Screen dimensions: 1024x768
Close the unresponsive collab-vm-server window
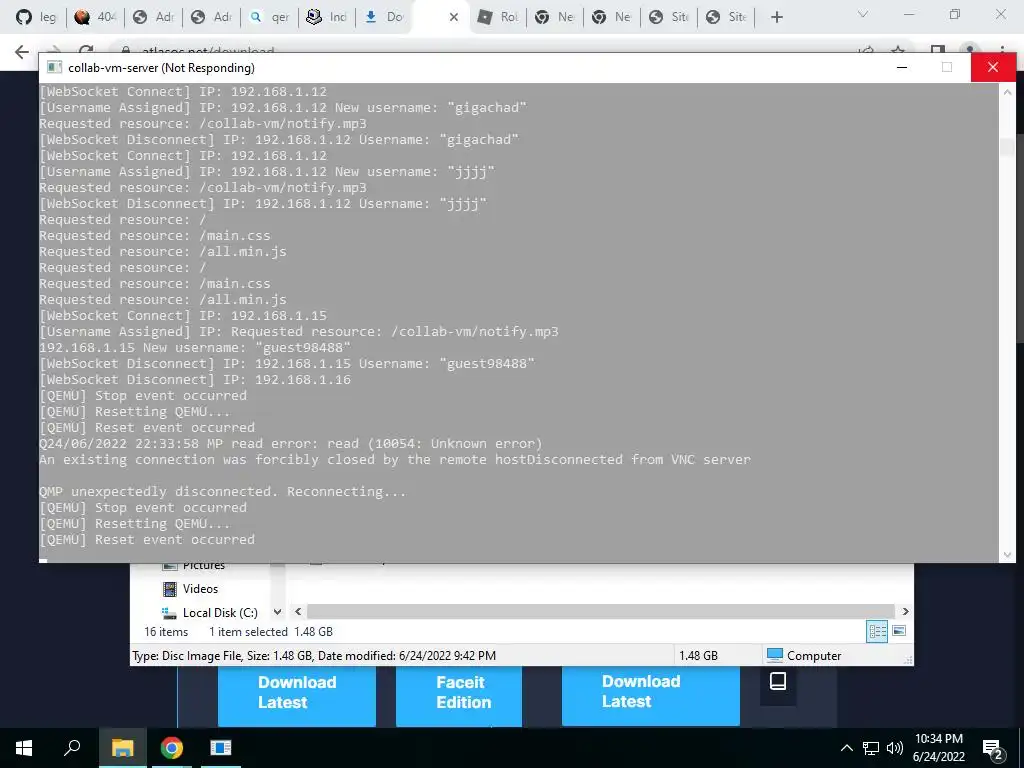click(993, 67)
